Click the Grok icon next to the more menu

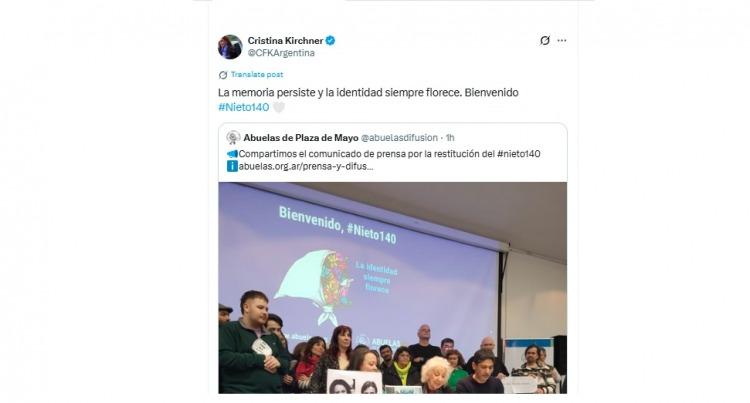click(545, 41)
